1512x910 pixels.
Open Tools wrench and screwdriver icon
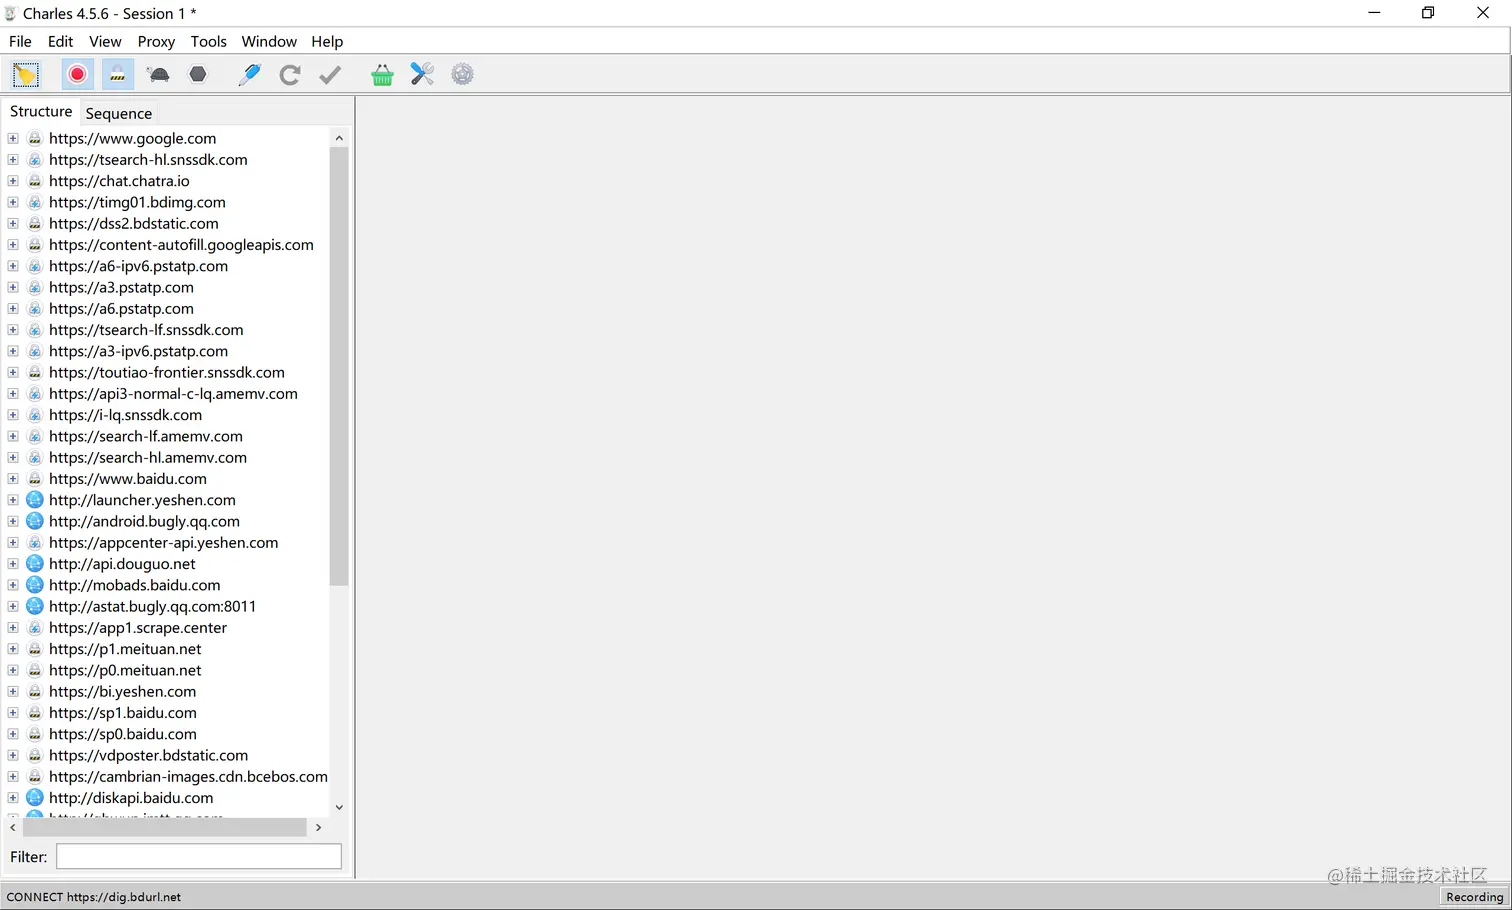pyautogui.click(x=422, y=75)
